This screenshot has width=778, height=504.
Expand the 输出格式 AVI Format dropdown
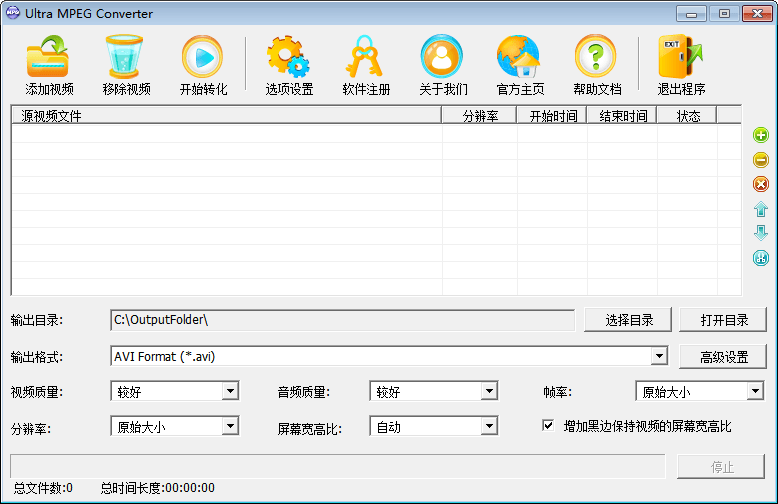click(659, 356)
